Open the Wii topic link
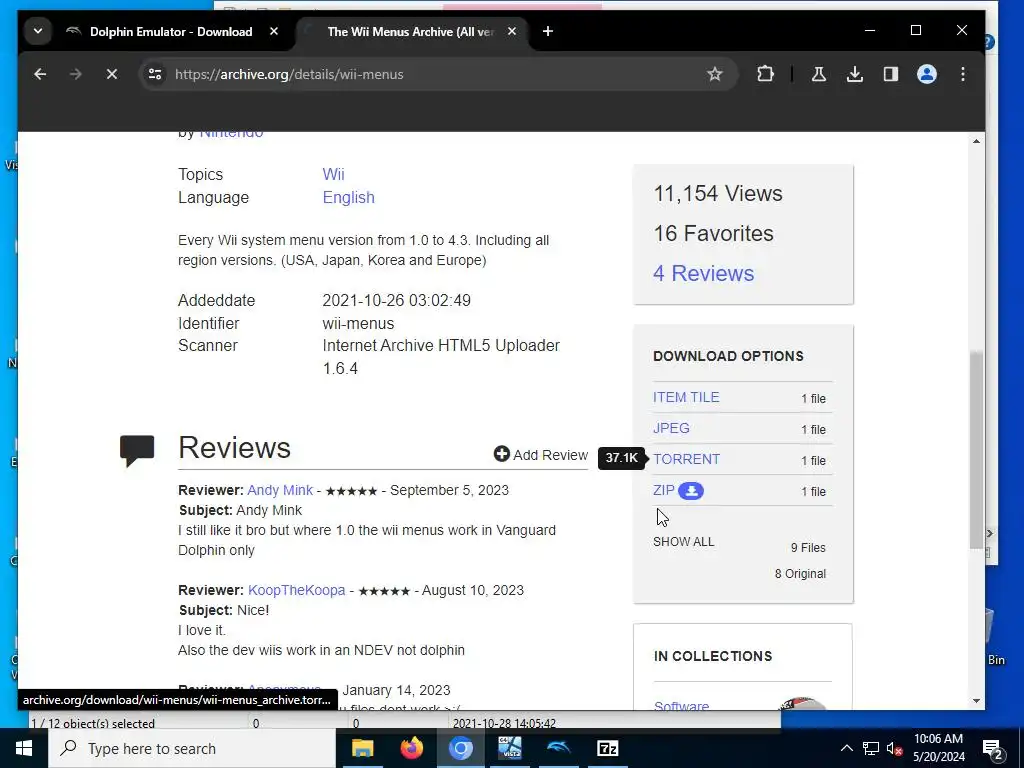This screenshot has height=768, width=1024. pos(333,174)
